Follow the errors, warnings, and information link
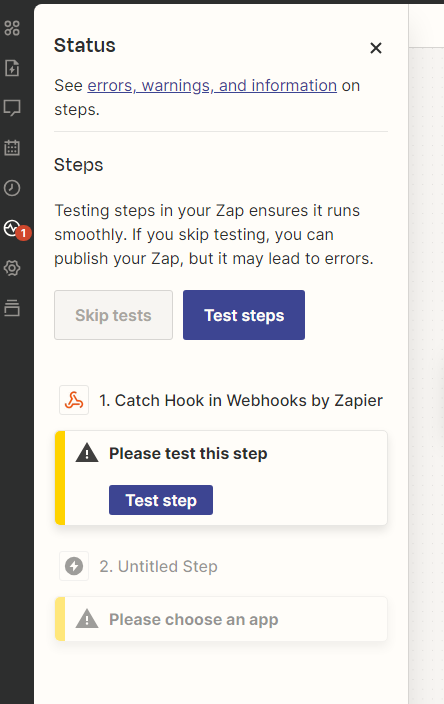 click(x=212, y=85)
